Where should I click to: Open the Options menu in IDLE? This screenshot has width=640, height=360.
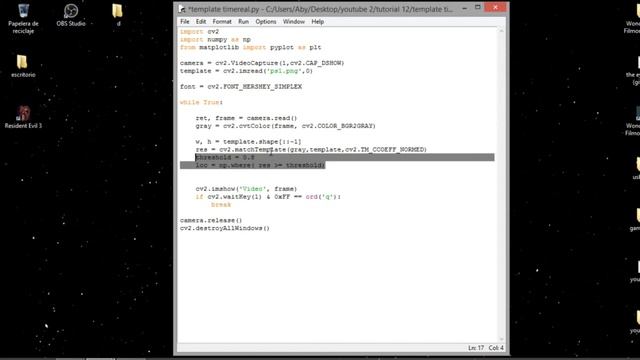point(266,22)
